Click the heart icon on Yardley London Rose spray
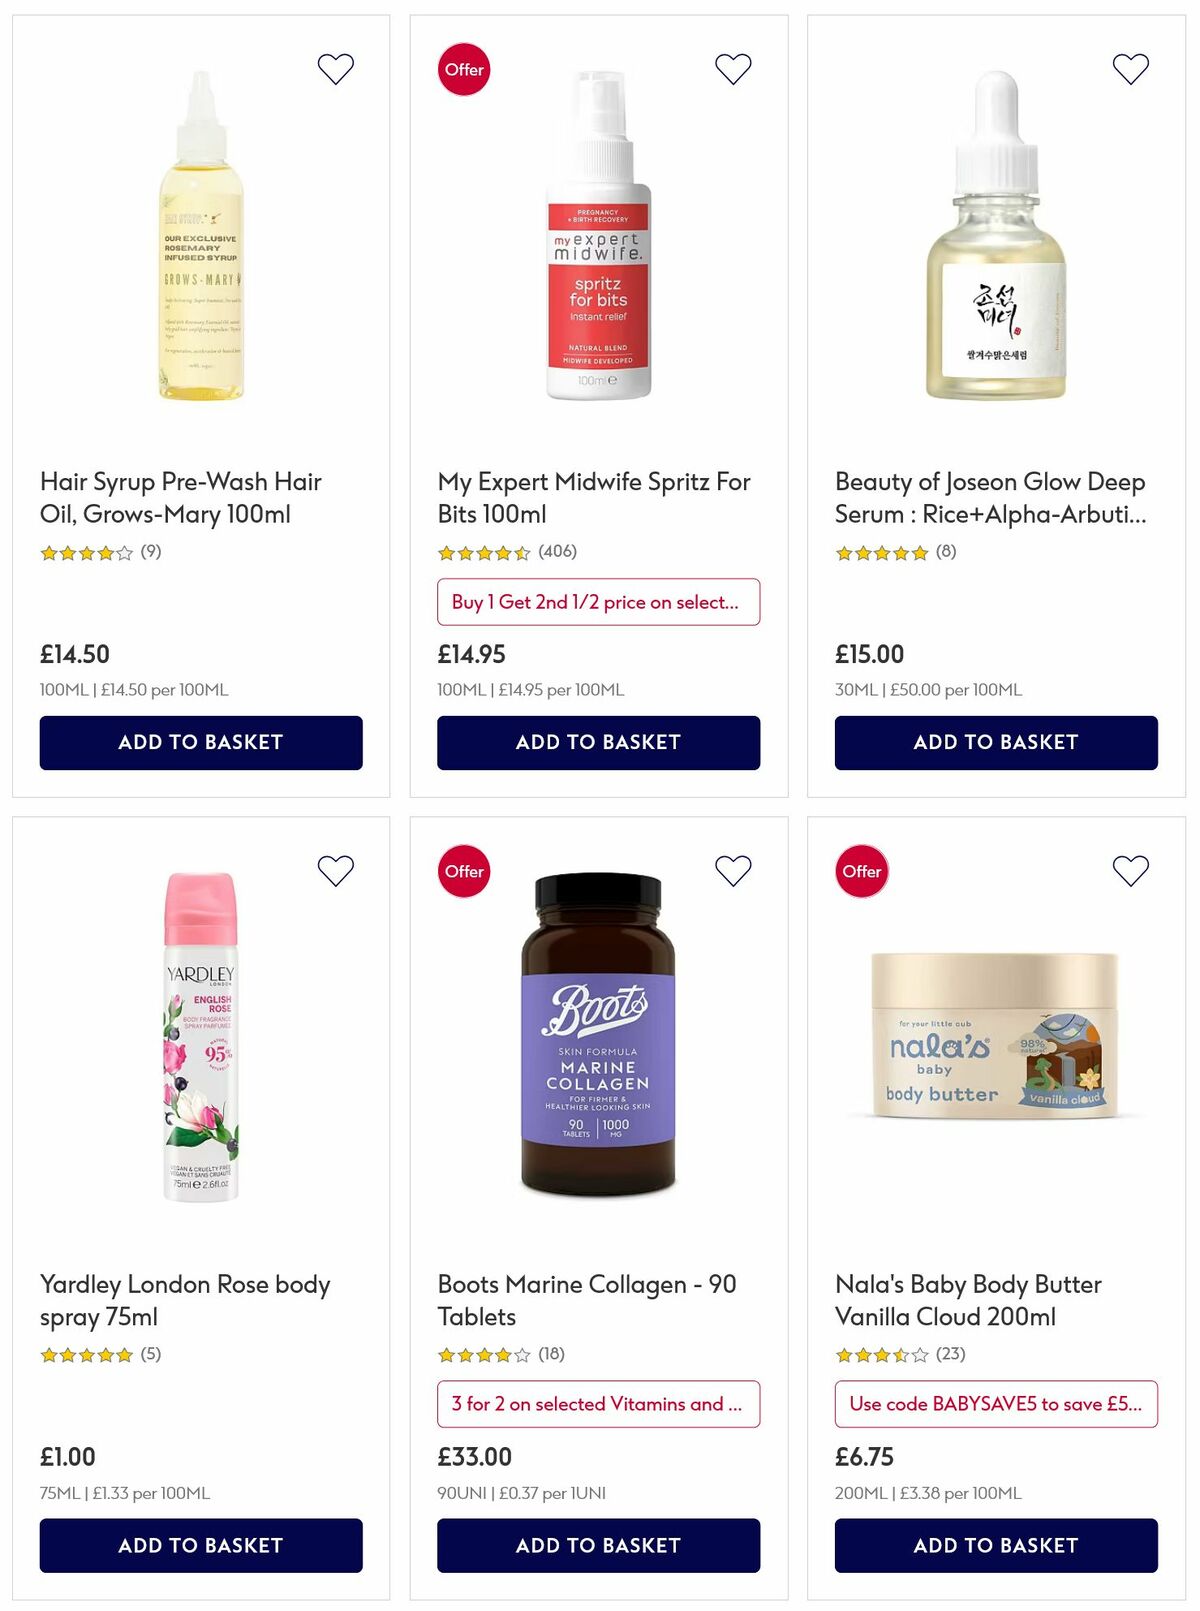The width and height of the screenshot is (1200, 1611). [334, 870]
